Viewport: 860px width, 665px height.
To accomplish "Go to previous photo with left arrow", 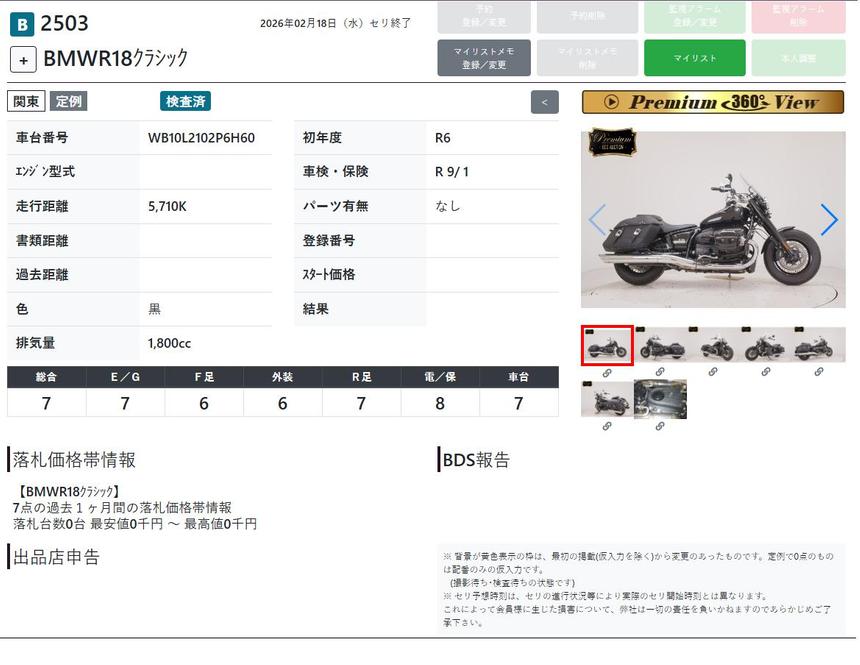I will (597, 220).
